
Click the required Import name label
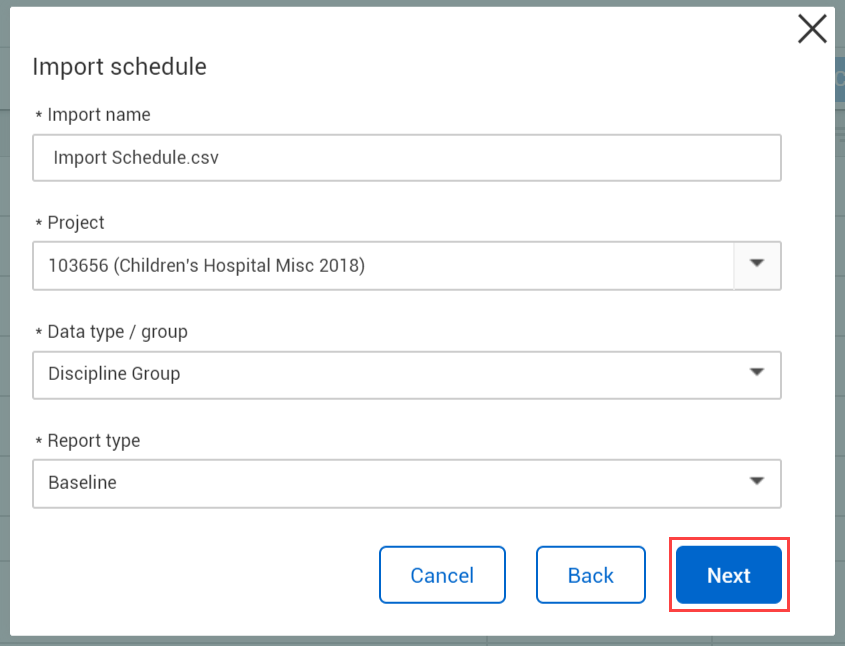[93, 114]
